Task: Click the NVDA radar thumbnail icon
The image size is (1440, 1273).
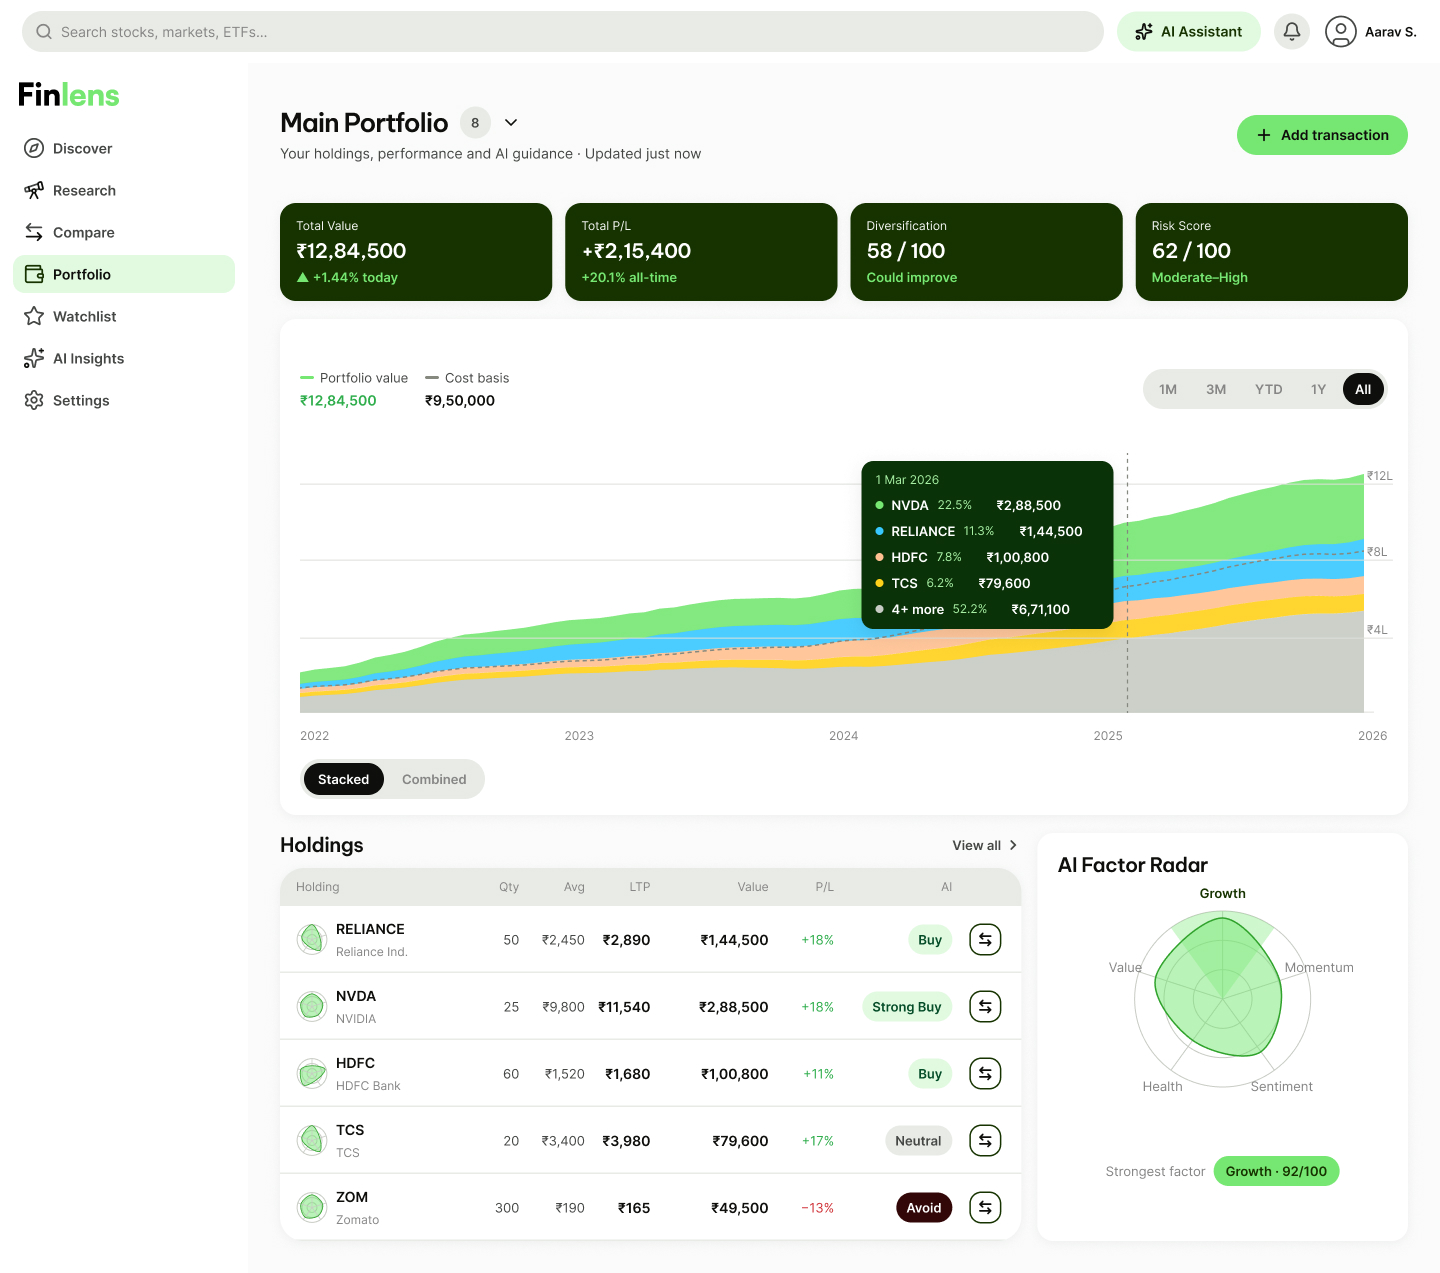Action: coord(312,1006)
